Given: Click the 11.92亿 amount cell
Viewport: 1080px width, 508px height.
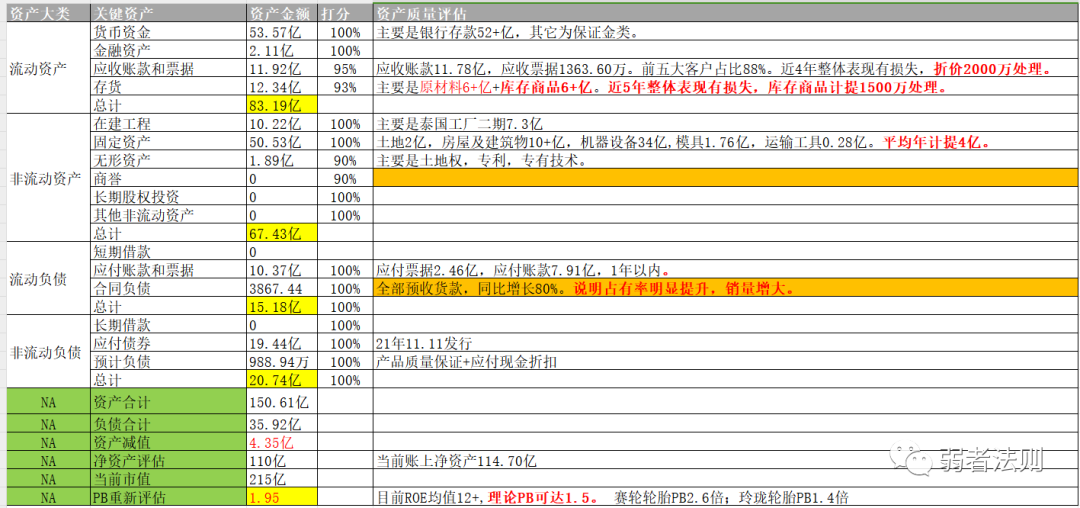Looking at the screenshot, I should 283,69.
